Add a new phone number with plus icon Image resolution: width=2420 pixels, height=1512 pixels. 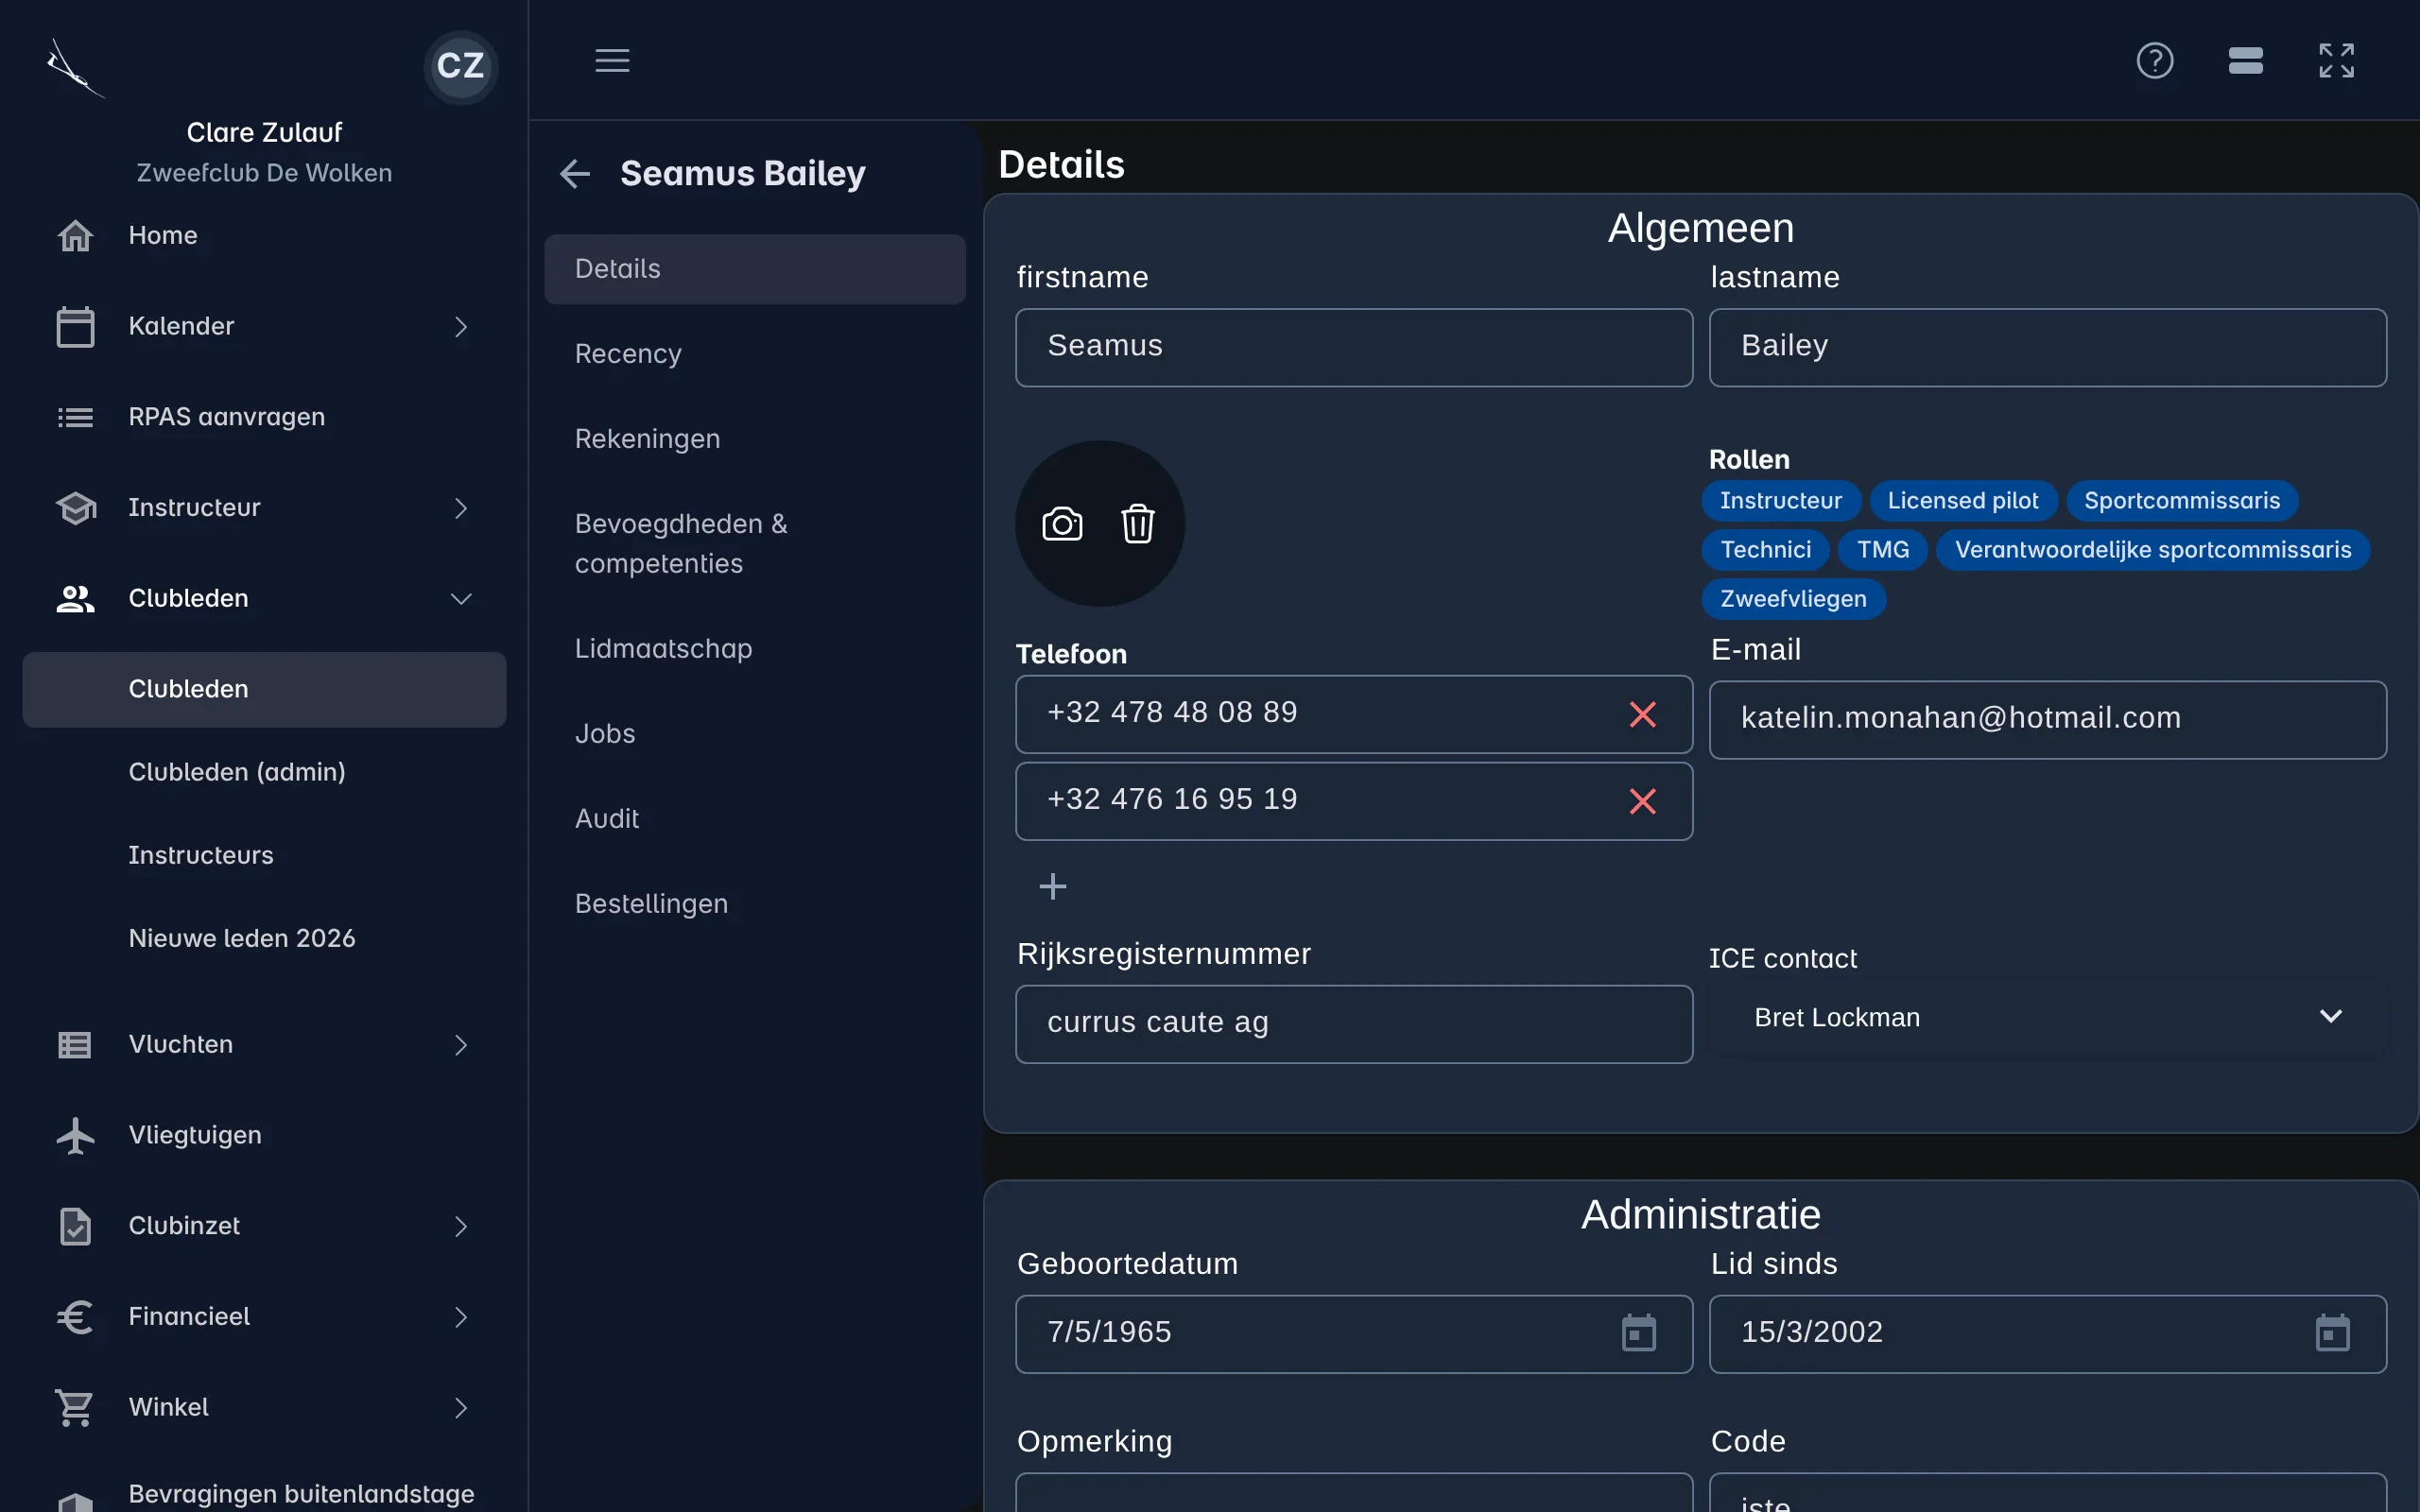click(x=1052, y=886)
